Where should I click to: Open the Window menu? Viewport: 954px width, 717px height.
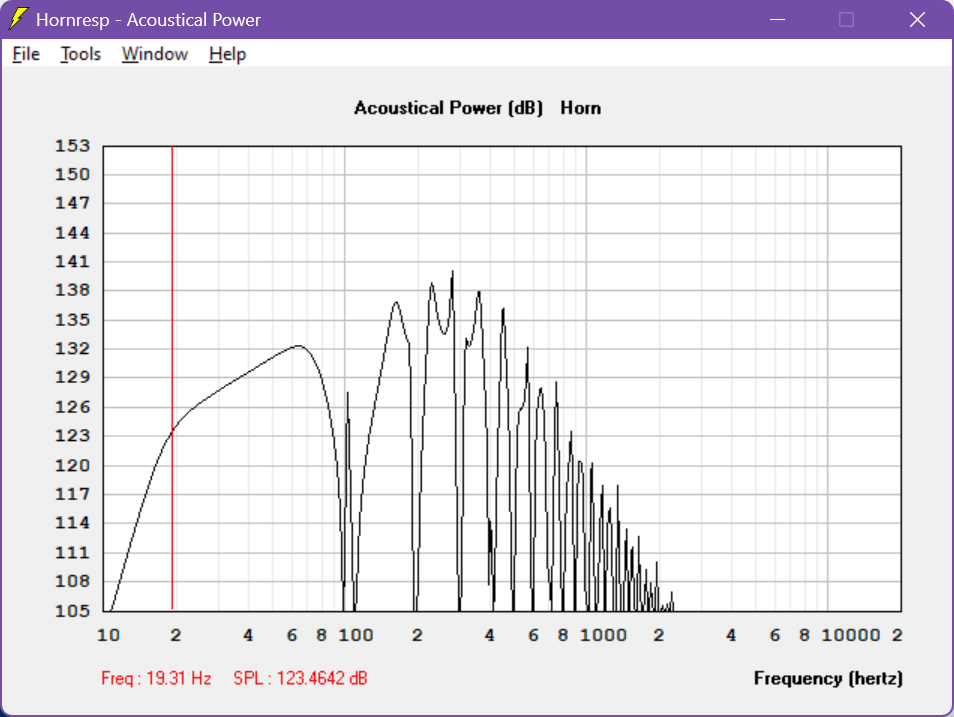click(155, 54)
